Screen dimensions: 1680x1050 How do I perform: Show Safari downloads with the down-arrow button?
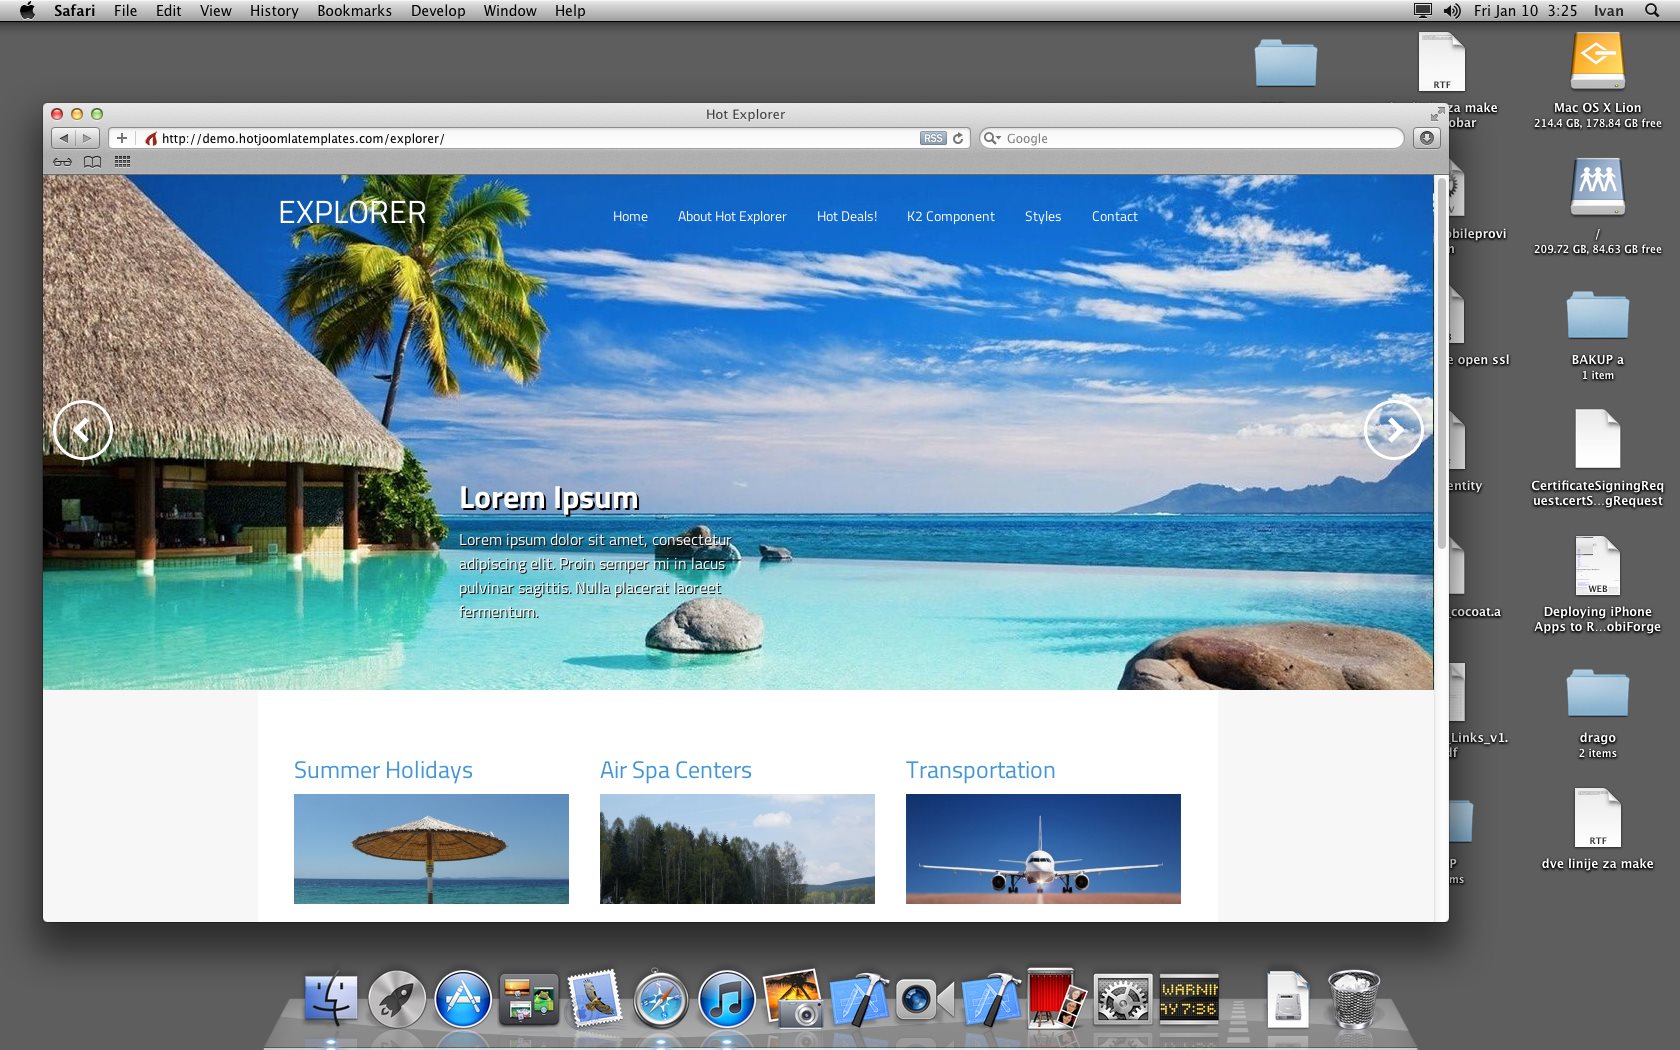[x=1427, y=138]
